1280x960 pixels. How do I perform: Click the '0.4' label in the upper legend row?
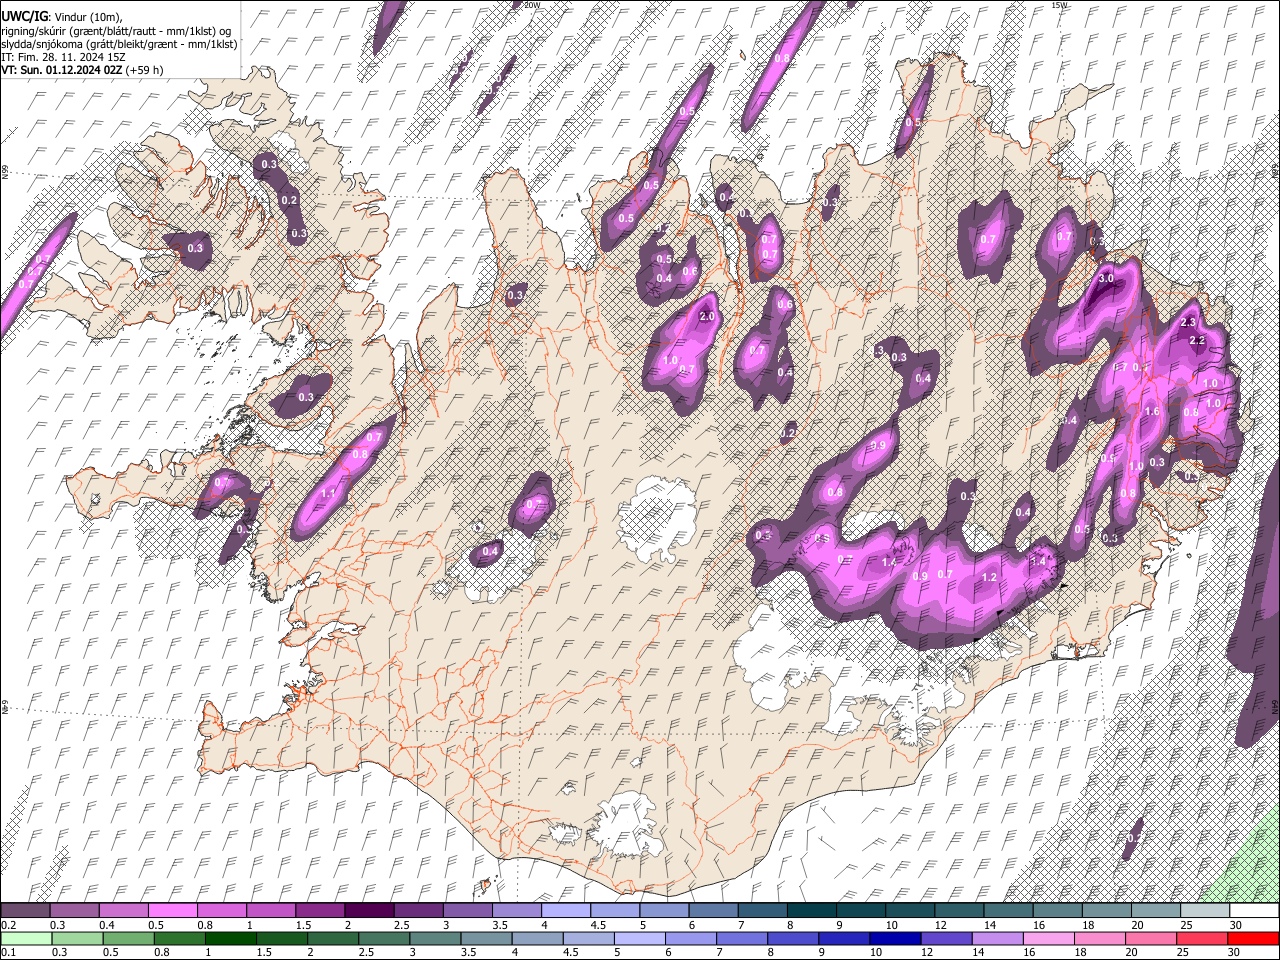(107, 925)
